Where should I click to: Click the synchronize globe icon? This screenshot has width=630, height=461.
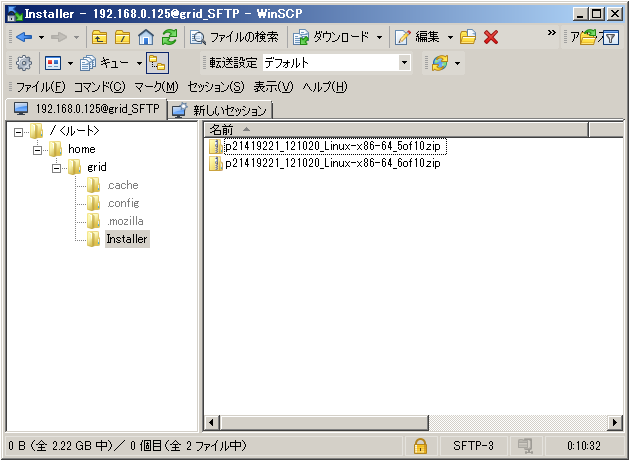pos(440,63)
